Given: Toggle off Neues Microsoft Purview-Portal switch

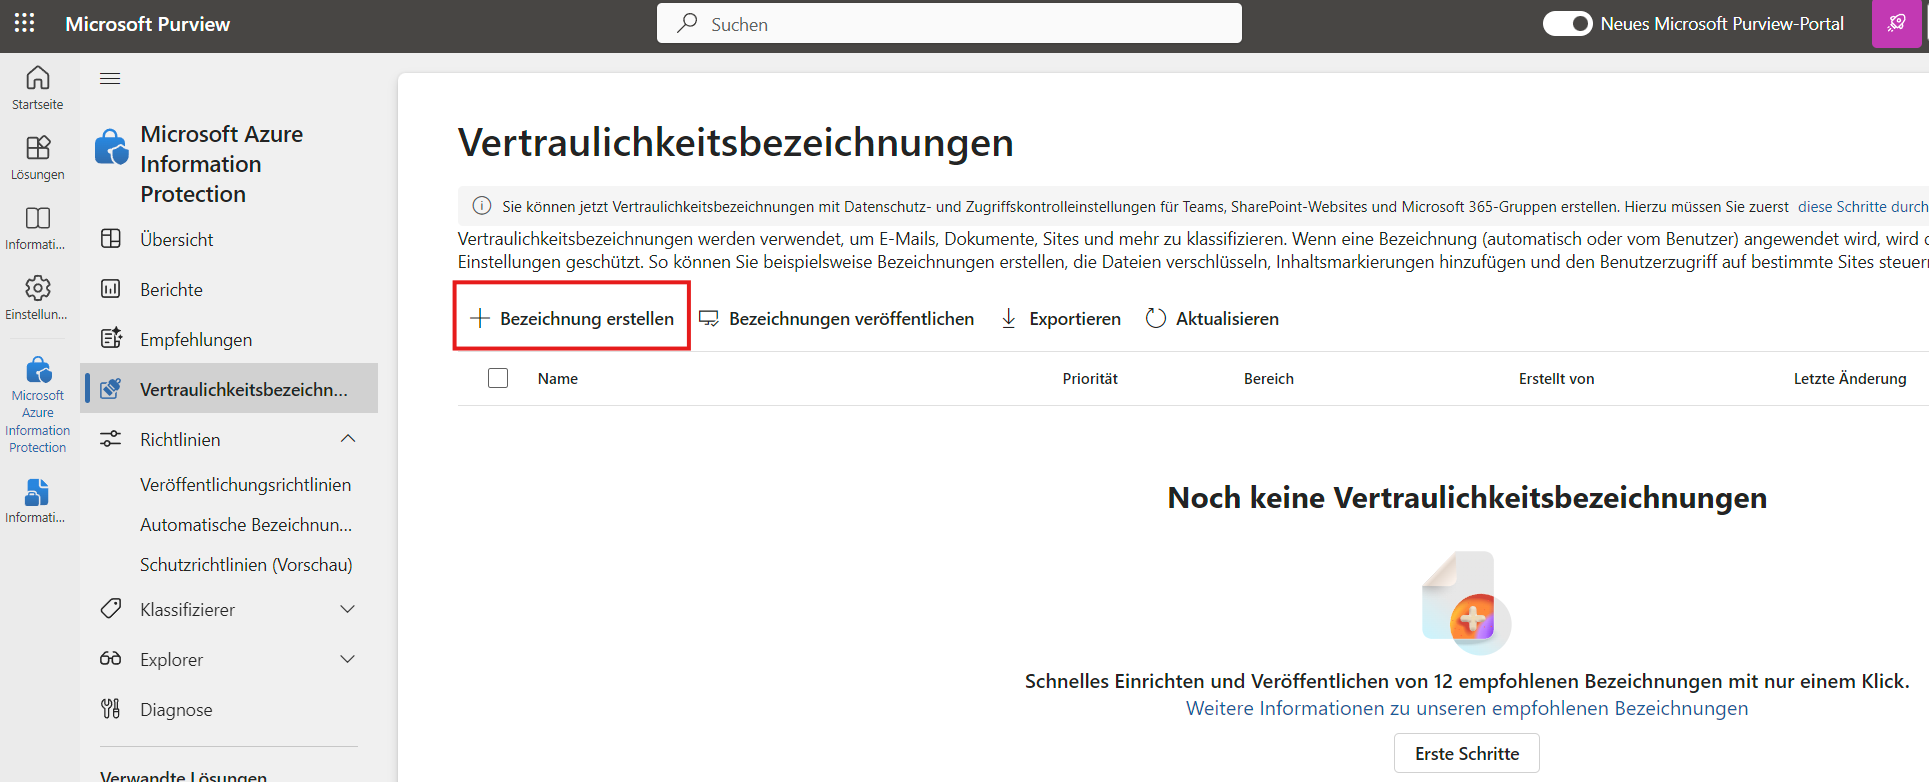Looking at the screenshot, I should click(1567, 24).
